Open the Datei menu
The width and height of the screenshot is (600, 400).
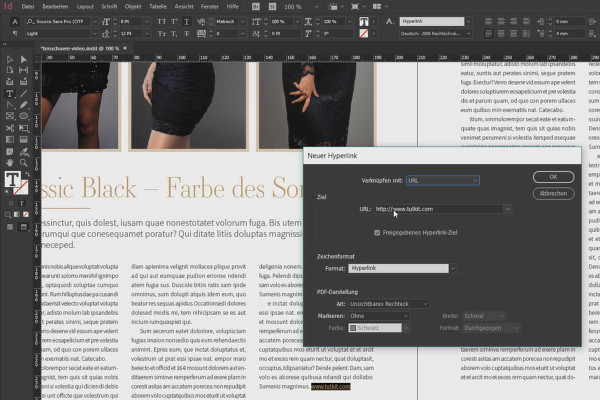click(x=28, y=7)
